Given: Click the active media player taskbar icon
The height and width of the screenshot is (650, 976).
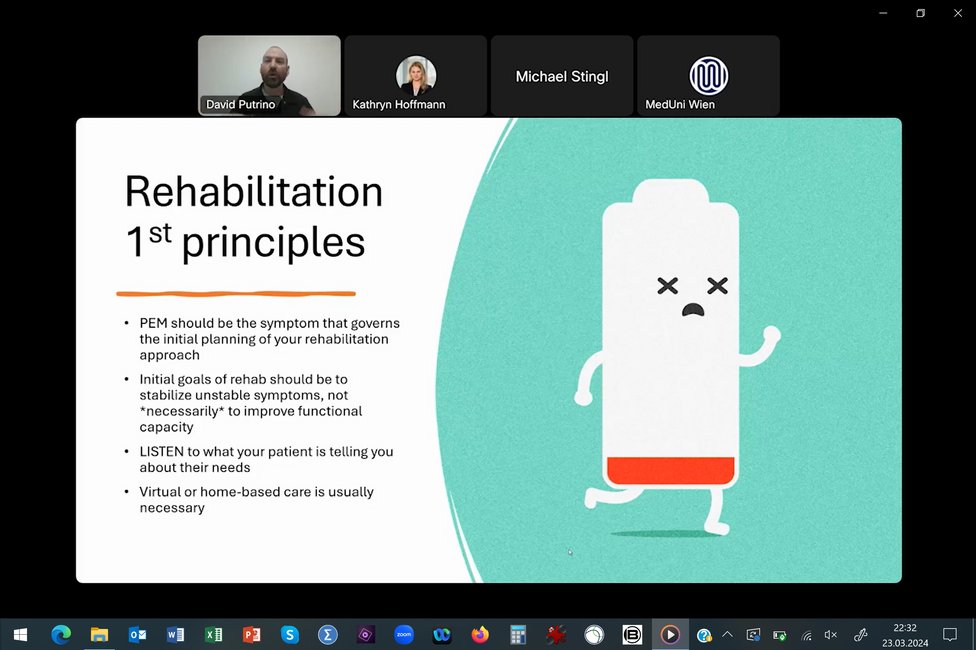Looking at the screenshot, I should [x=670, y=634].
